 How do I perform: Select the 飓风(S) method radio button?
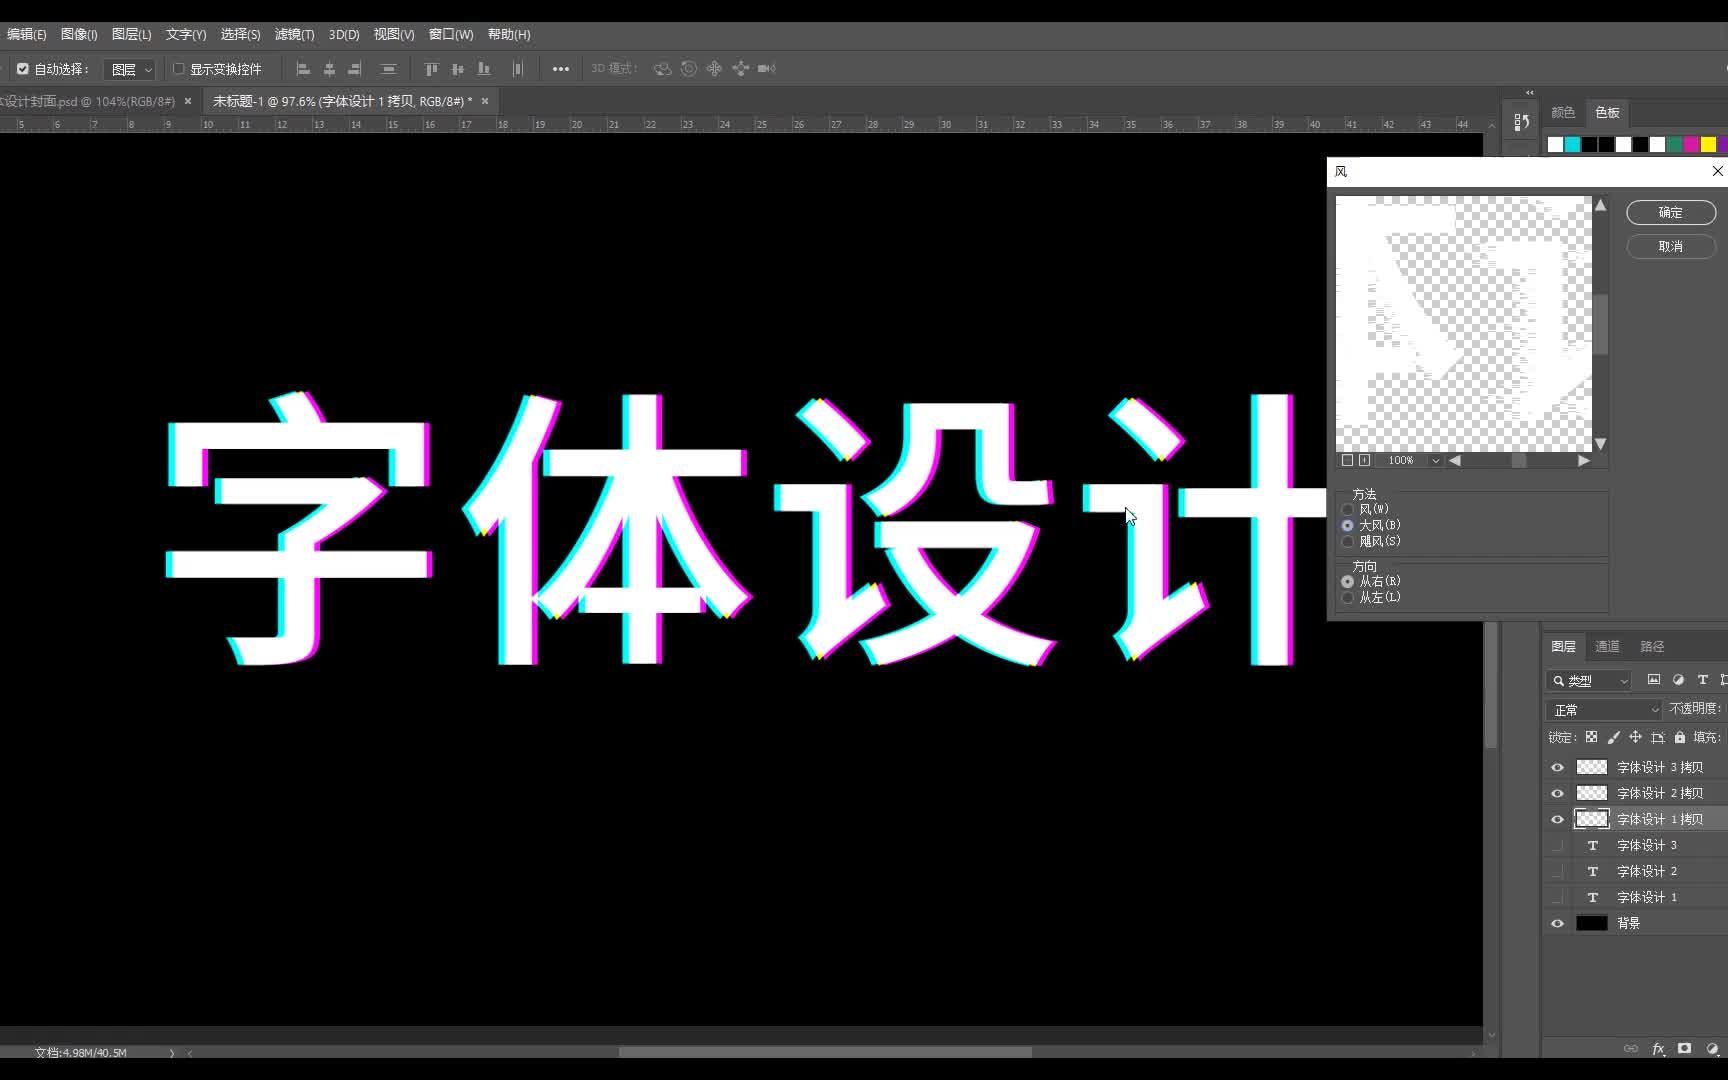tap(1348, 542)
